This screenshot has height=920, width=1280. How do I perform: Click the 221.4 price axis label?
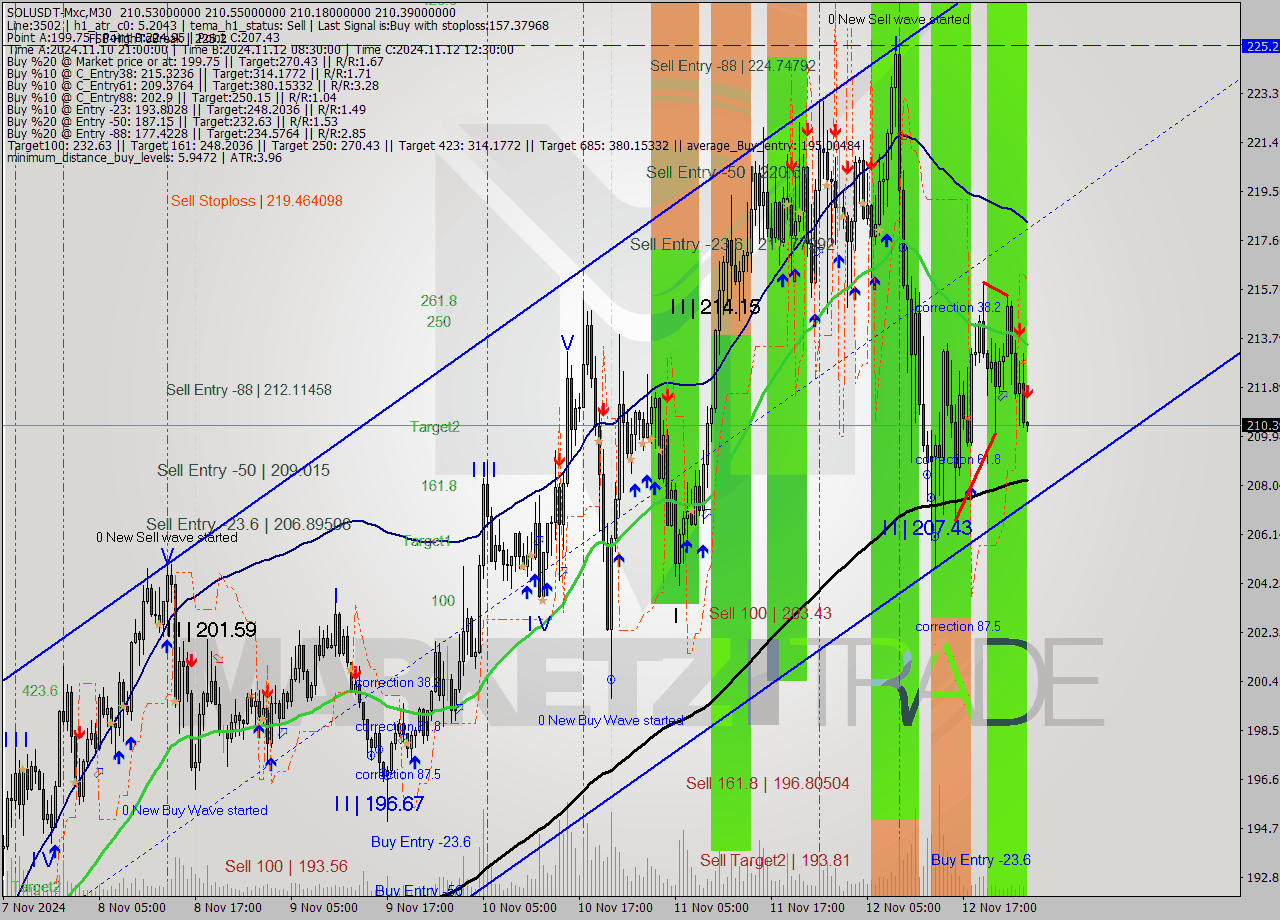[x=1263, y=142]
